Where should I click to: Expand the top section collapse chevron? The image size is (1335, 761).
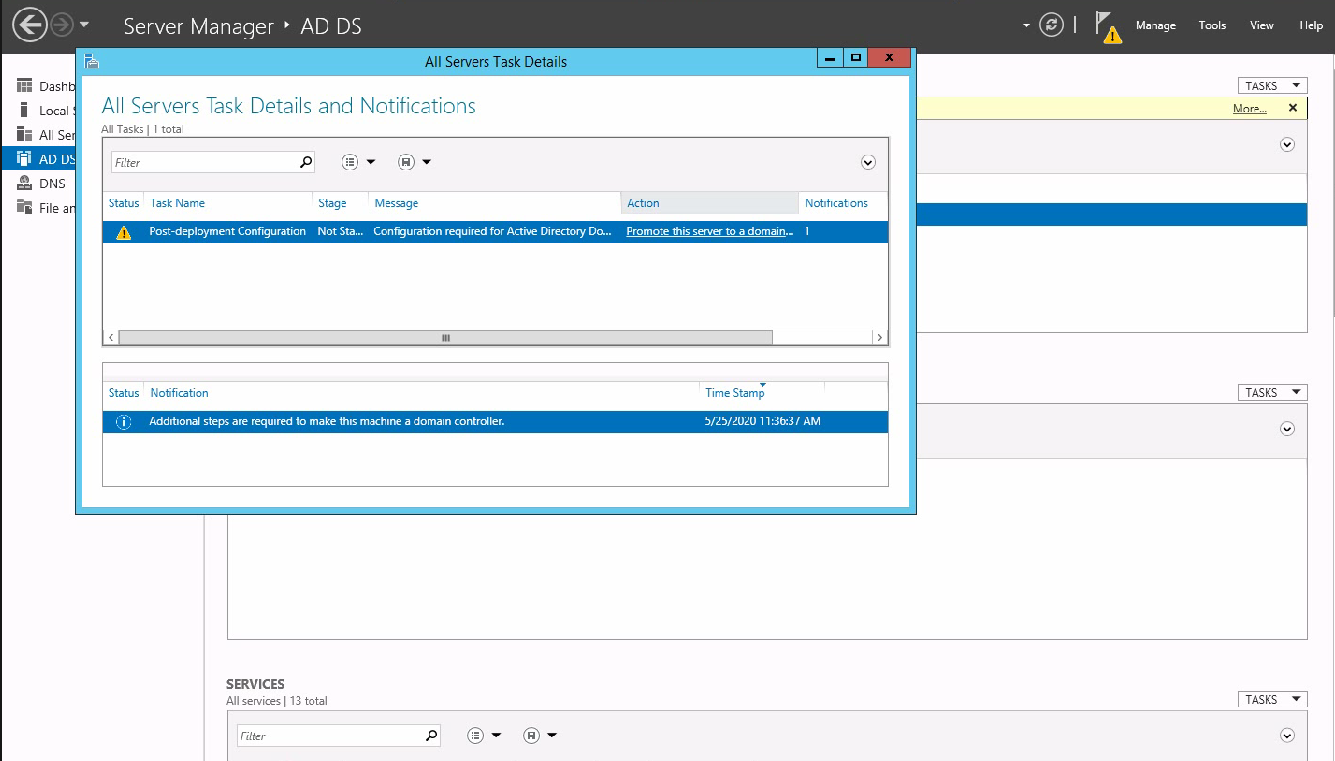point(1288,144)
